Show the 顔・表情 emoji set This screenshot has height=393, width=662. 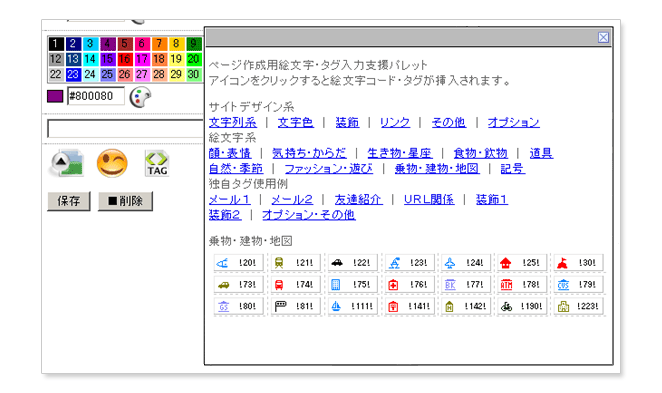click(230, 153)
